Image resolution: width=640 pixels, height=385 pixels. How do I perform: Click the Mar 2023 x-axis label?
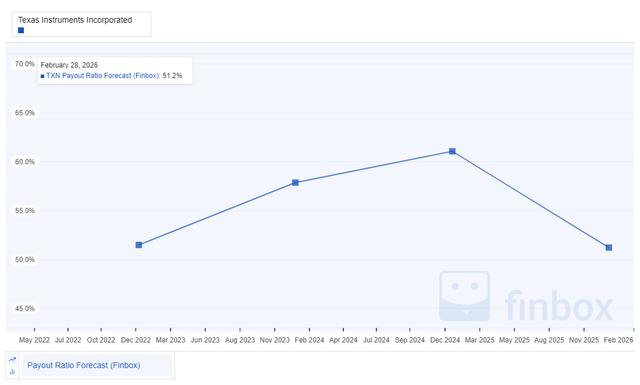click(170, 340)
